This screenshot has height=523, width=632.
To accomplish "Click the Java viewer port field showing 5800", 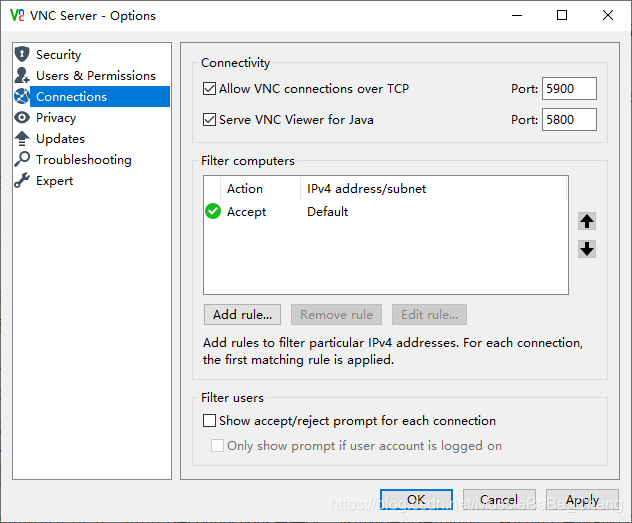I will tap(569, 120).
